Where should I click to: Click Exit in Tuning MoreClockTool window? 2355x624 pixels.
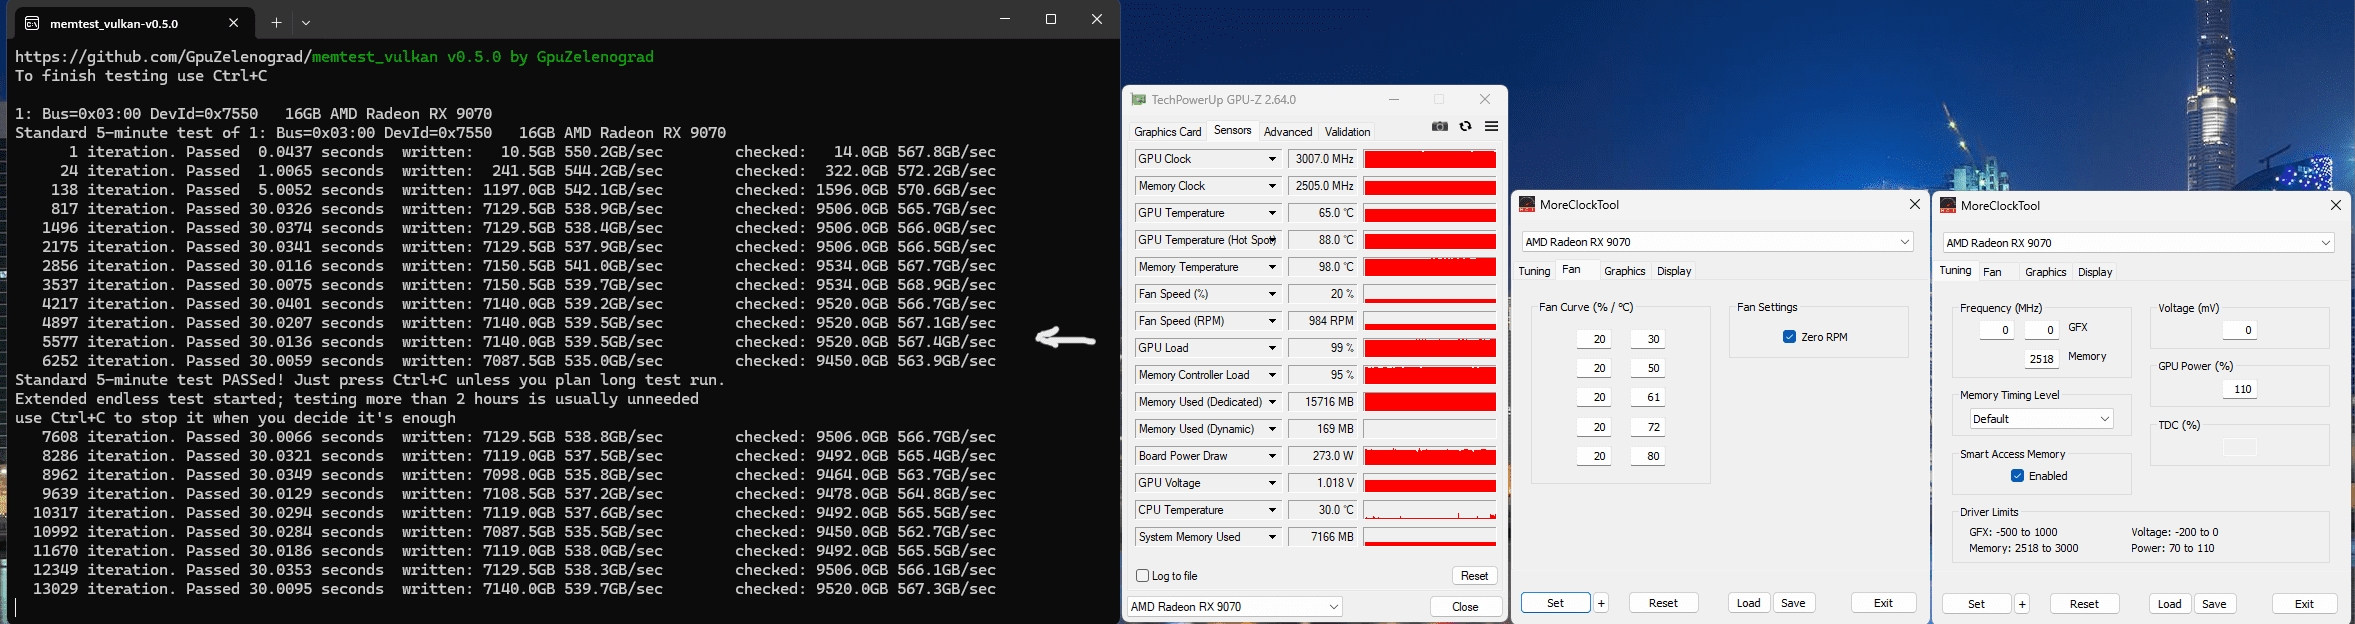[2304, 604]
